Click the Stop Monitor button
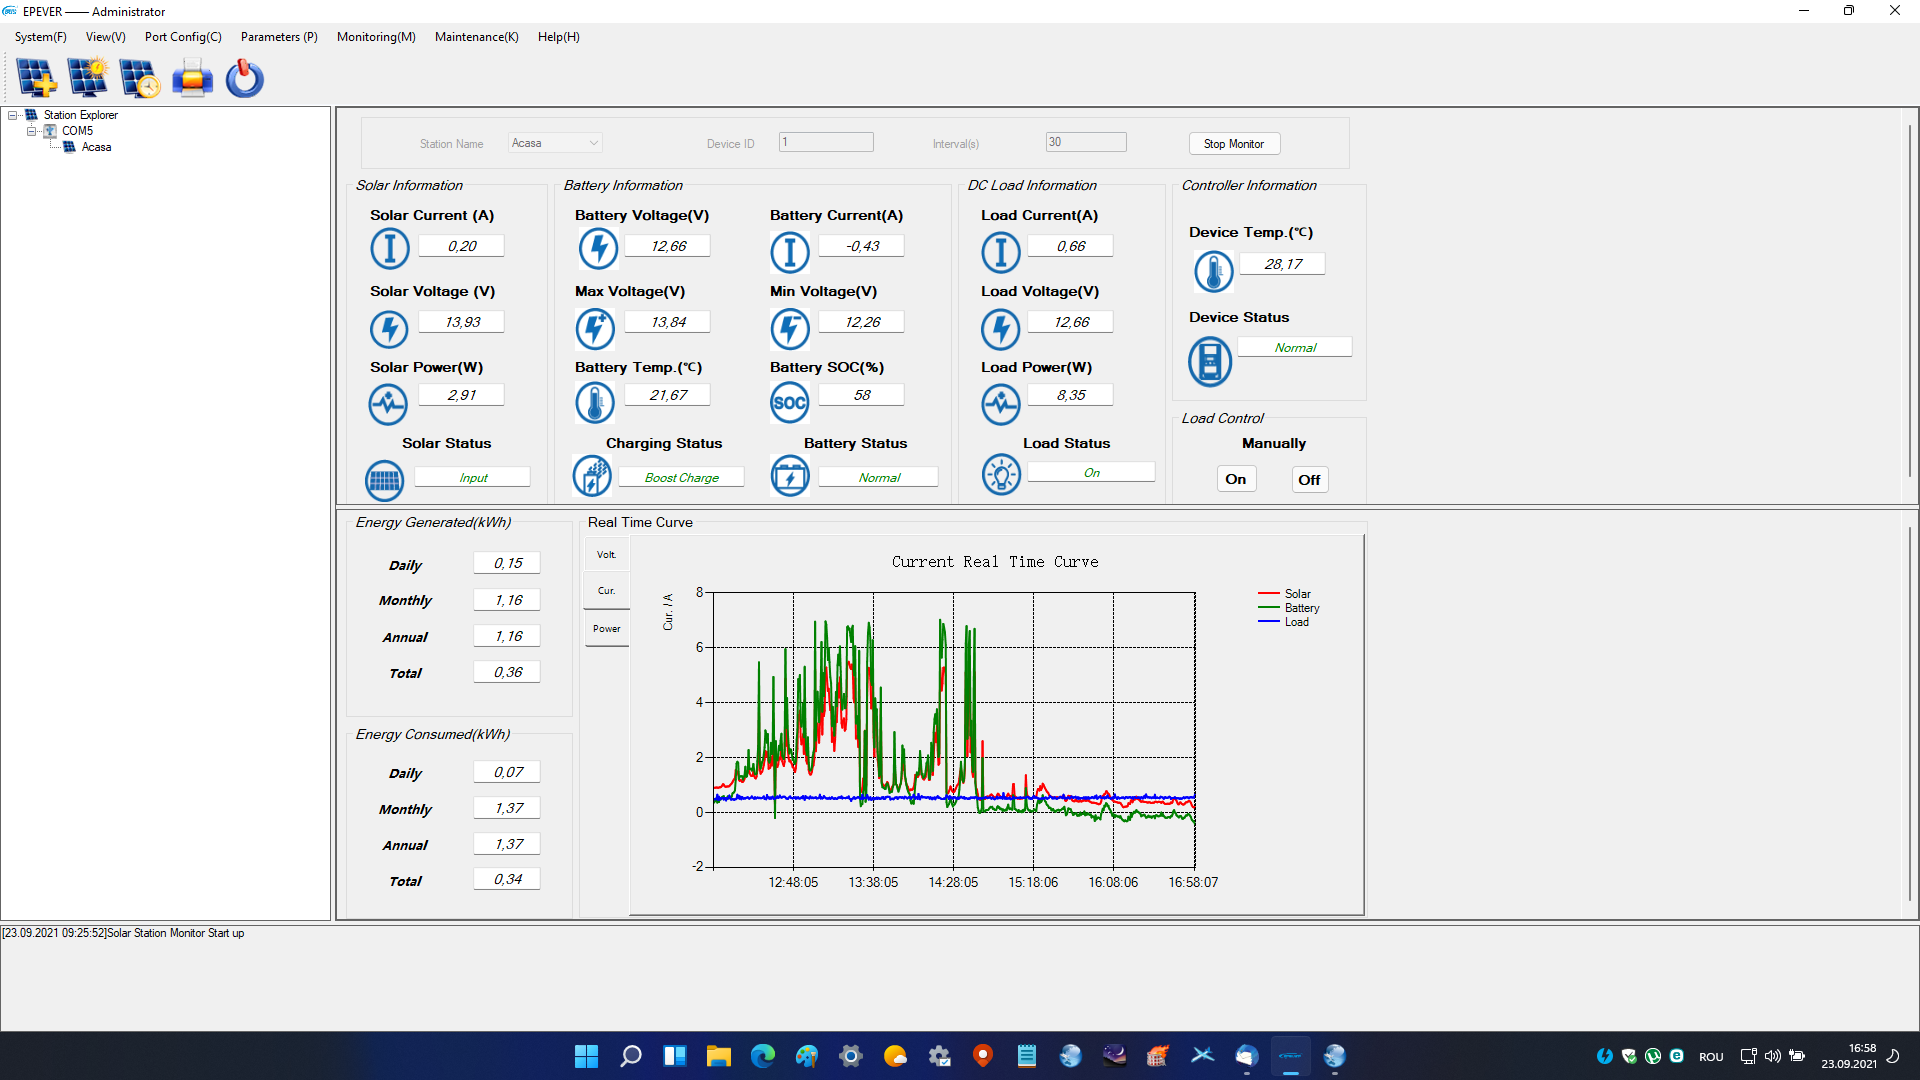Image resolution: width=1920 pixels, height=1080 pixels. pos(1234,144)
